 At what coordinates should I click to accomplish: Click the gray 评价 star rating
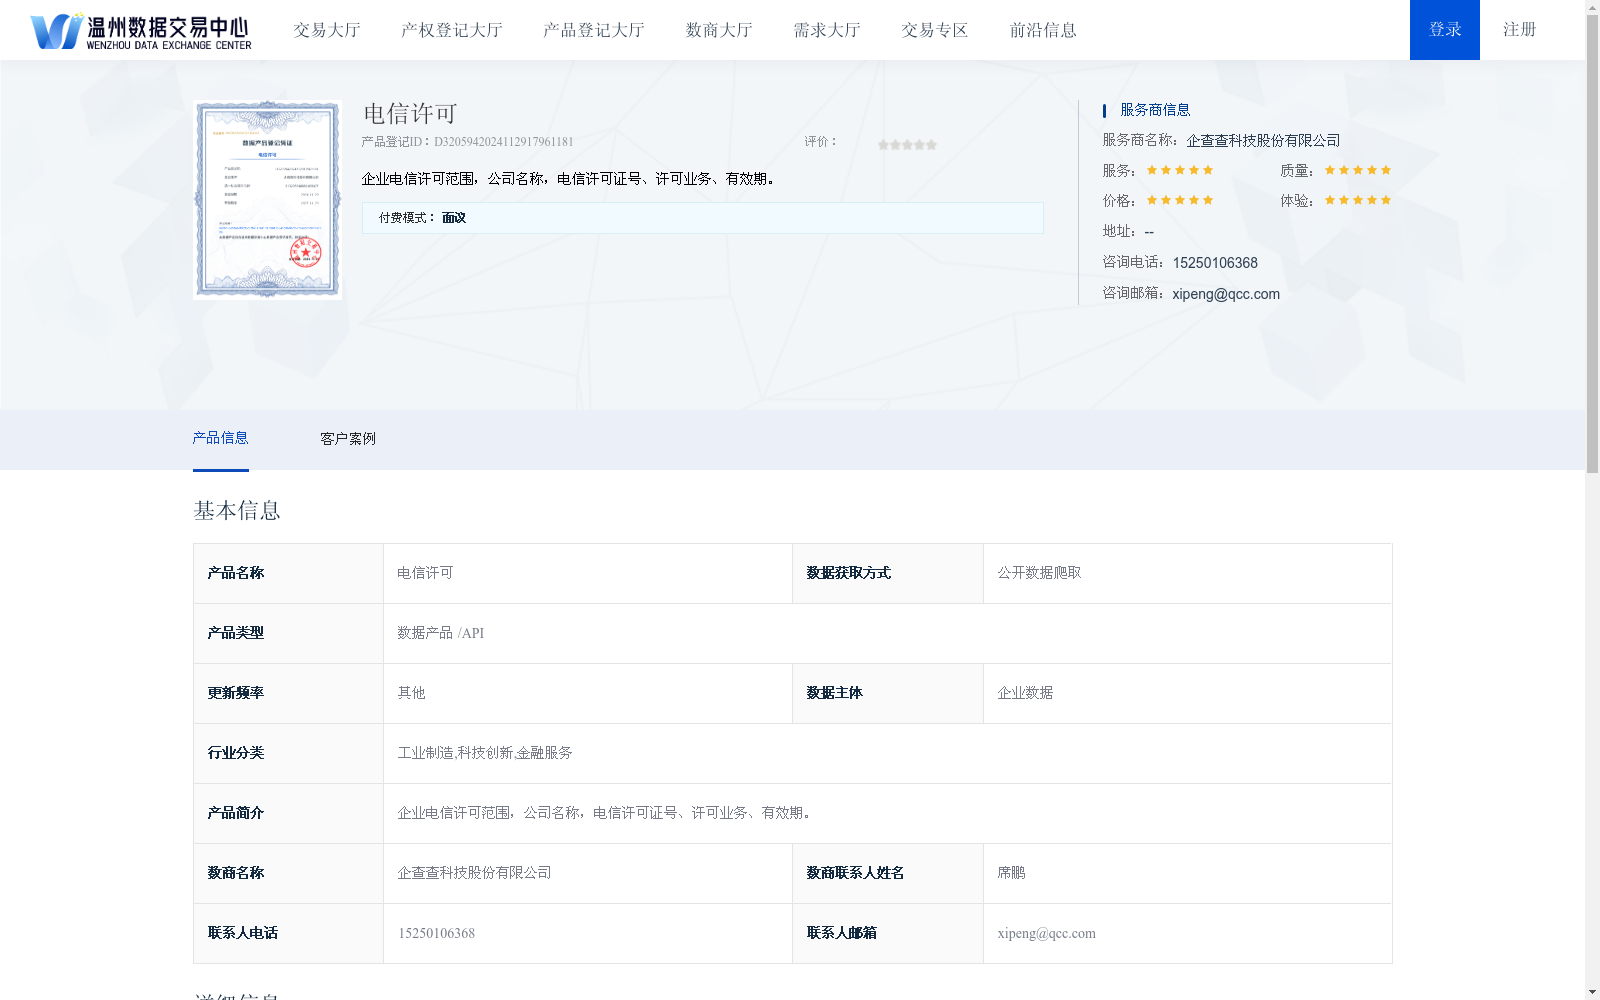(x=907, y=145)
